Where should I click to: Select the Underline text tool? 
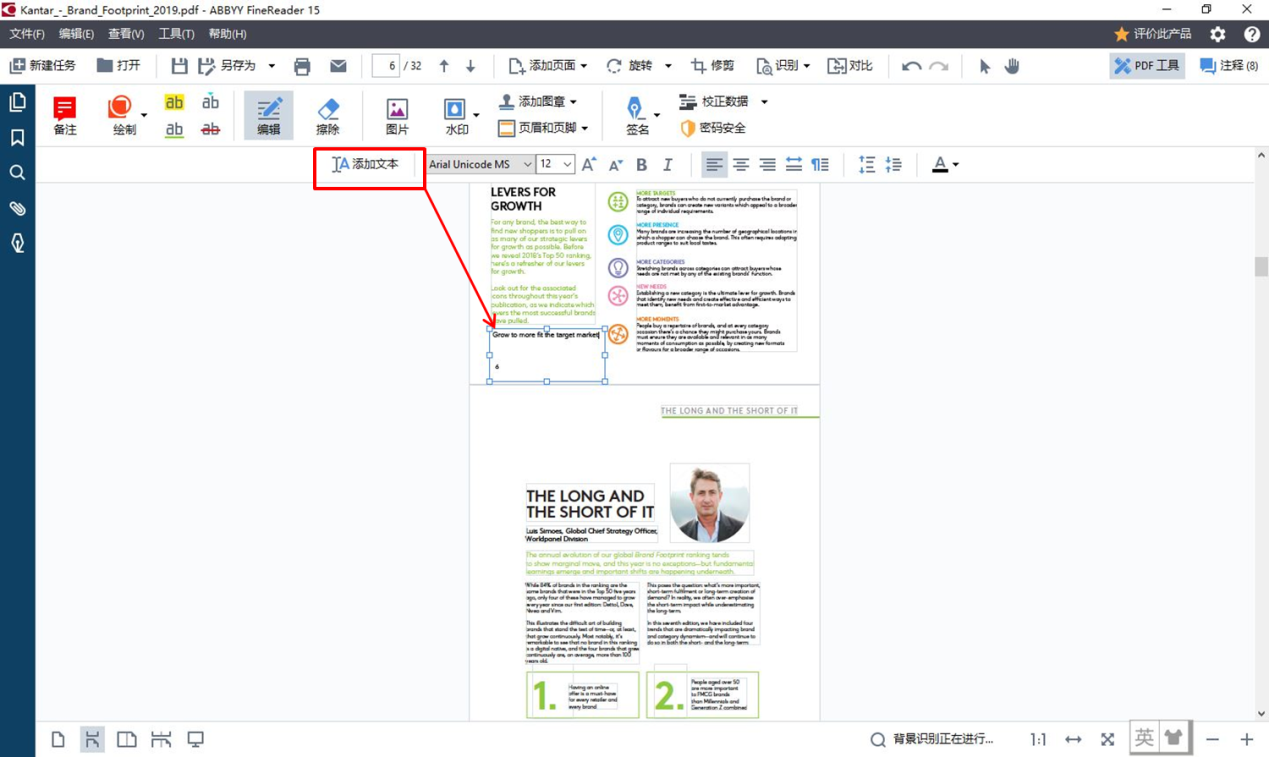point(174,129)
